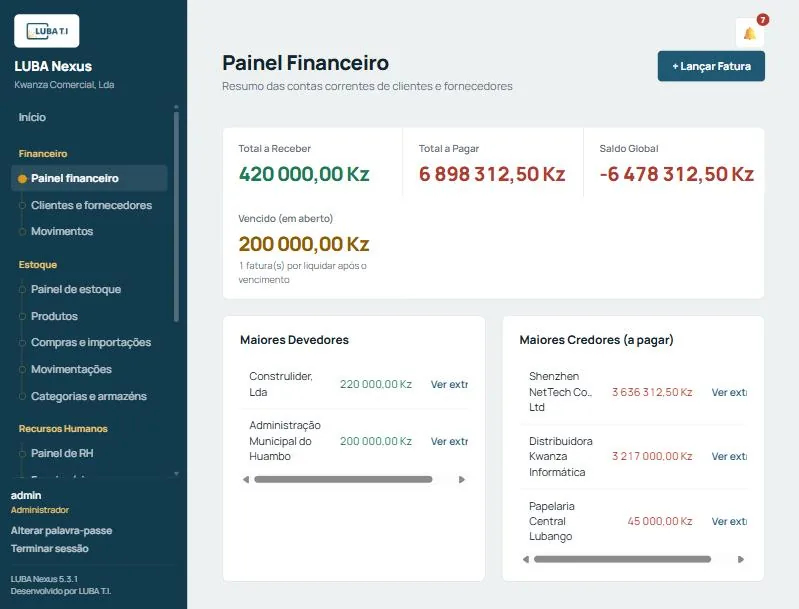Viewport: 799px width, 609px height.
Task: Select Painel financeiro menu item
Action: coord(89,178)
